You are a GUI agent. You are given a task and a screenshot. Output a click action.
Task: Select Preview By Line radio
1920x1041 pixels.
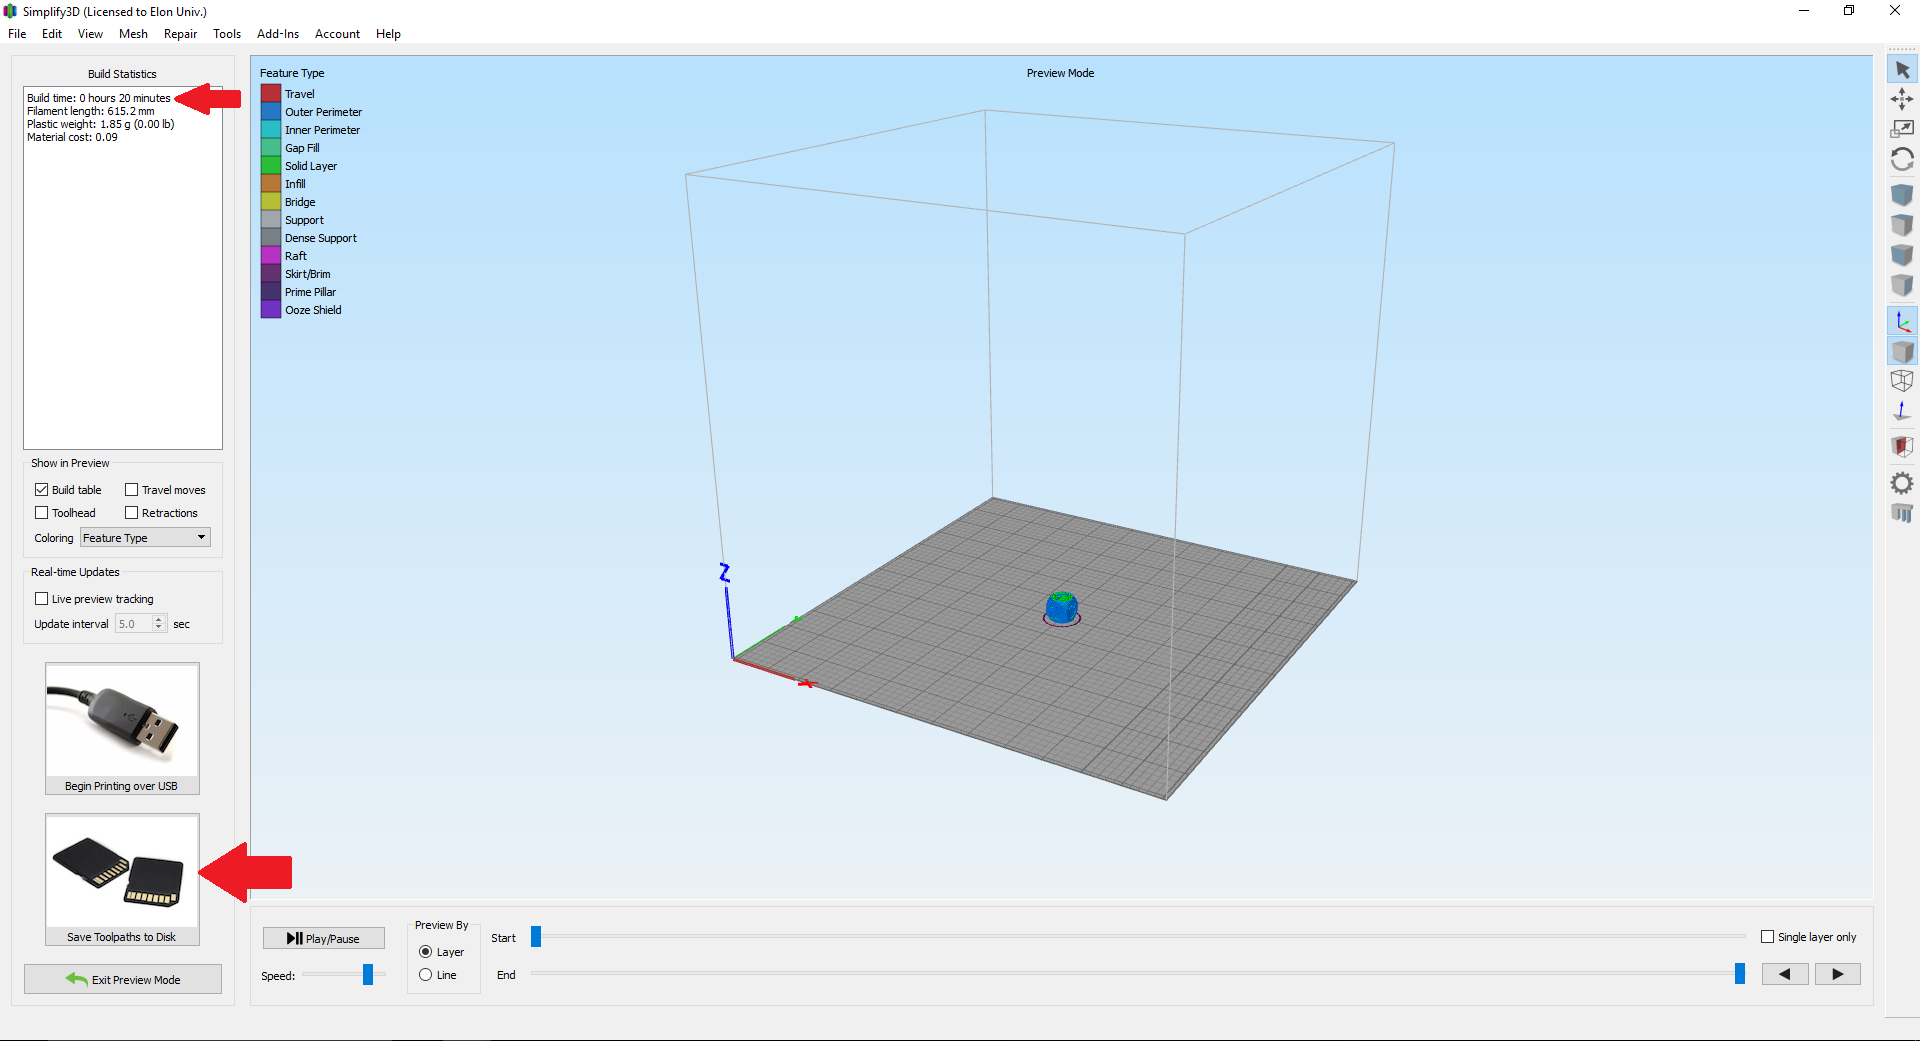[x=426, y=975]
